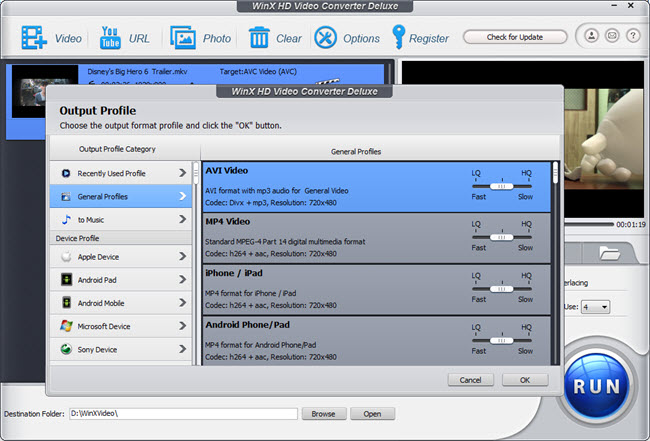Expand General Profiles arrow
The height and width of the screenshot is (441, 650).
(182, 196)
